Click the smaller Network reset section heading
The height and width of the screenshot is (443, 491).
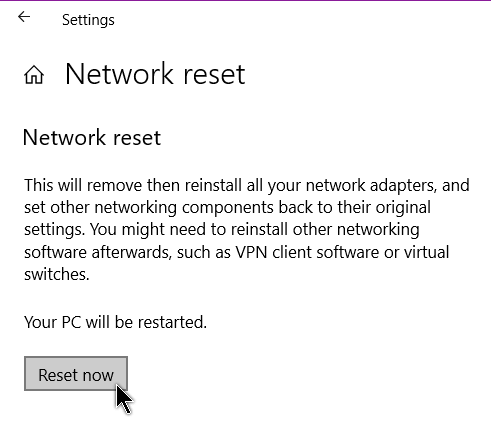(92, 137)
